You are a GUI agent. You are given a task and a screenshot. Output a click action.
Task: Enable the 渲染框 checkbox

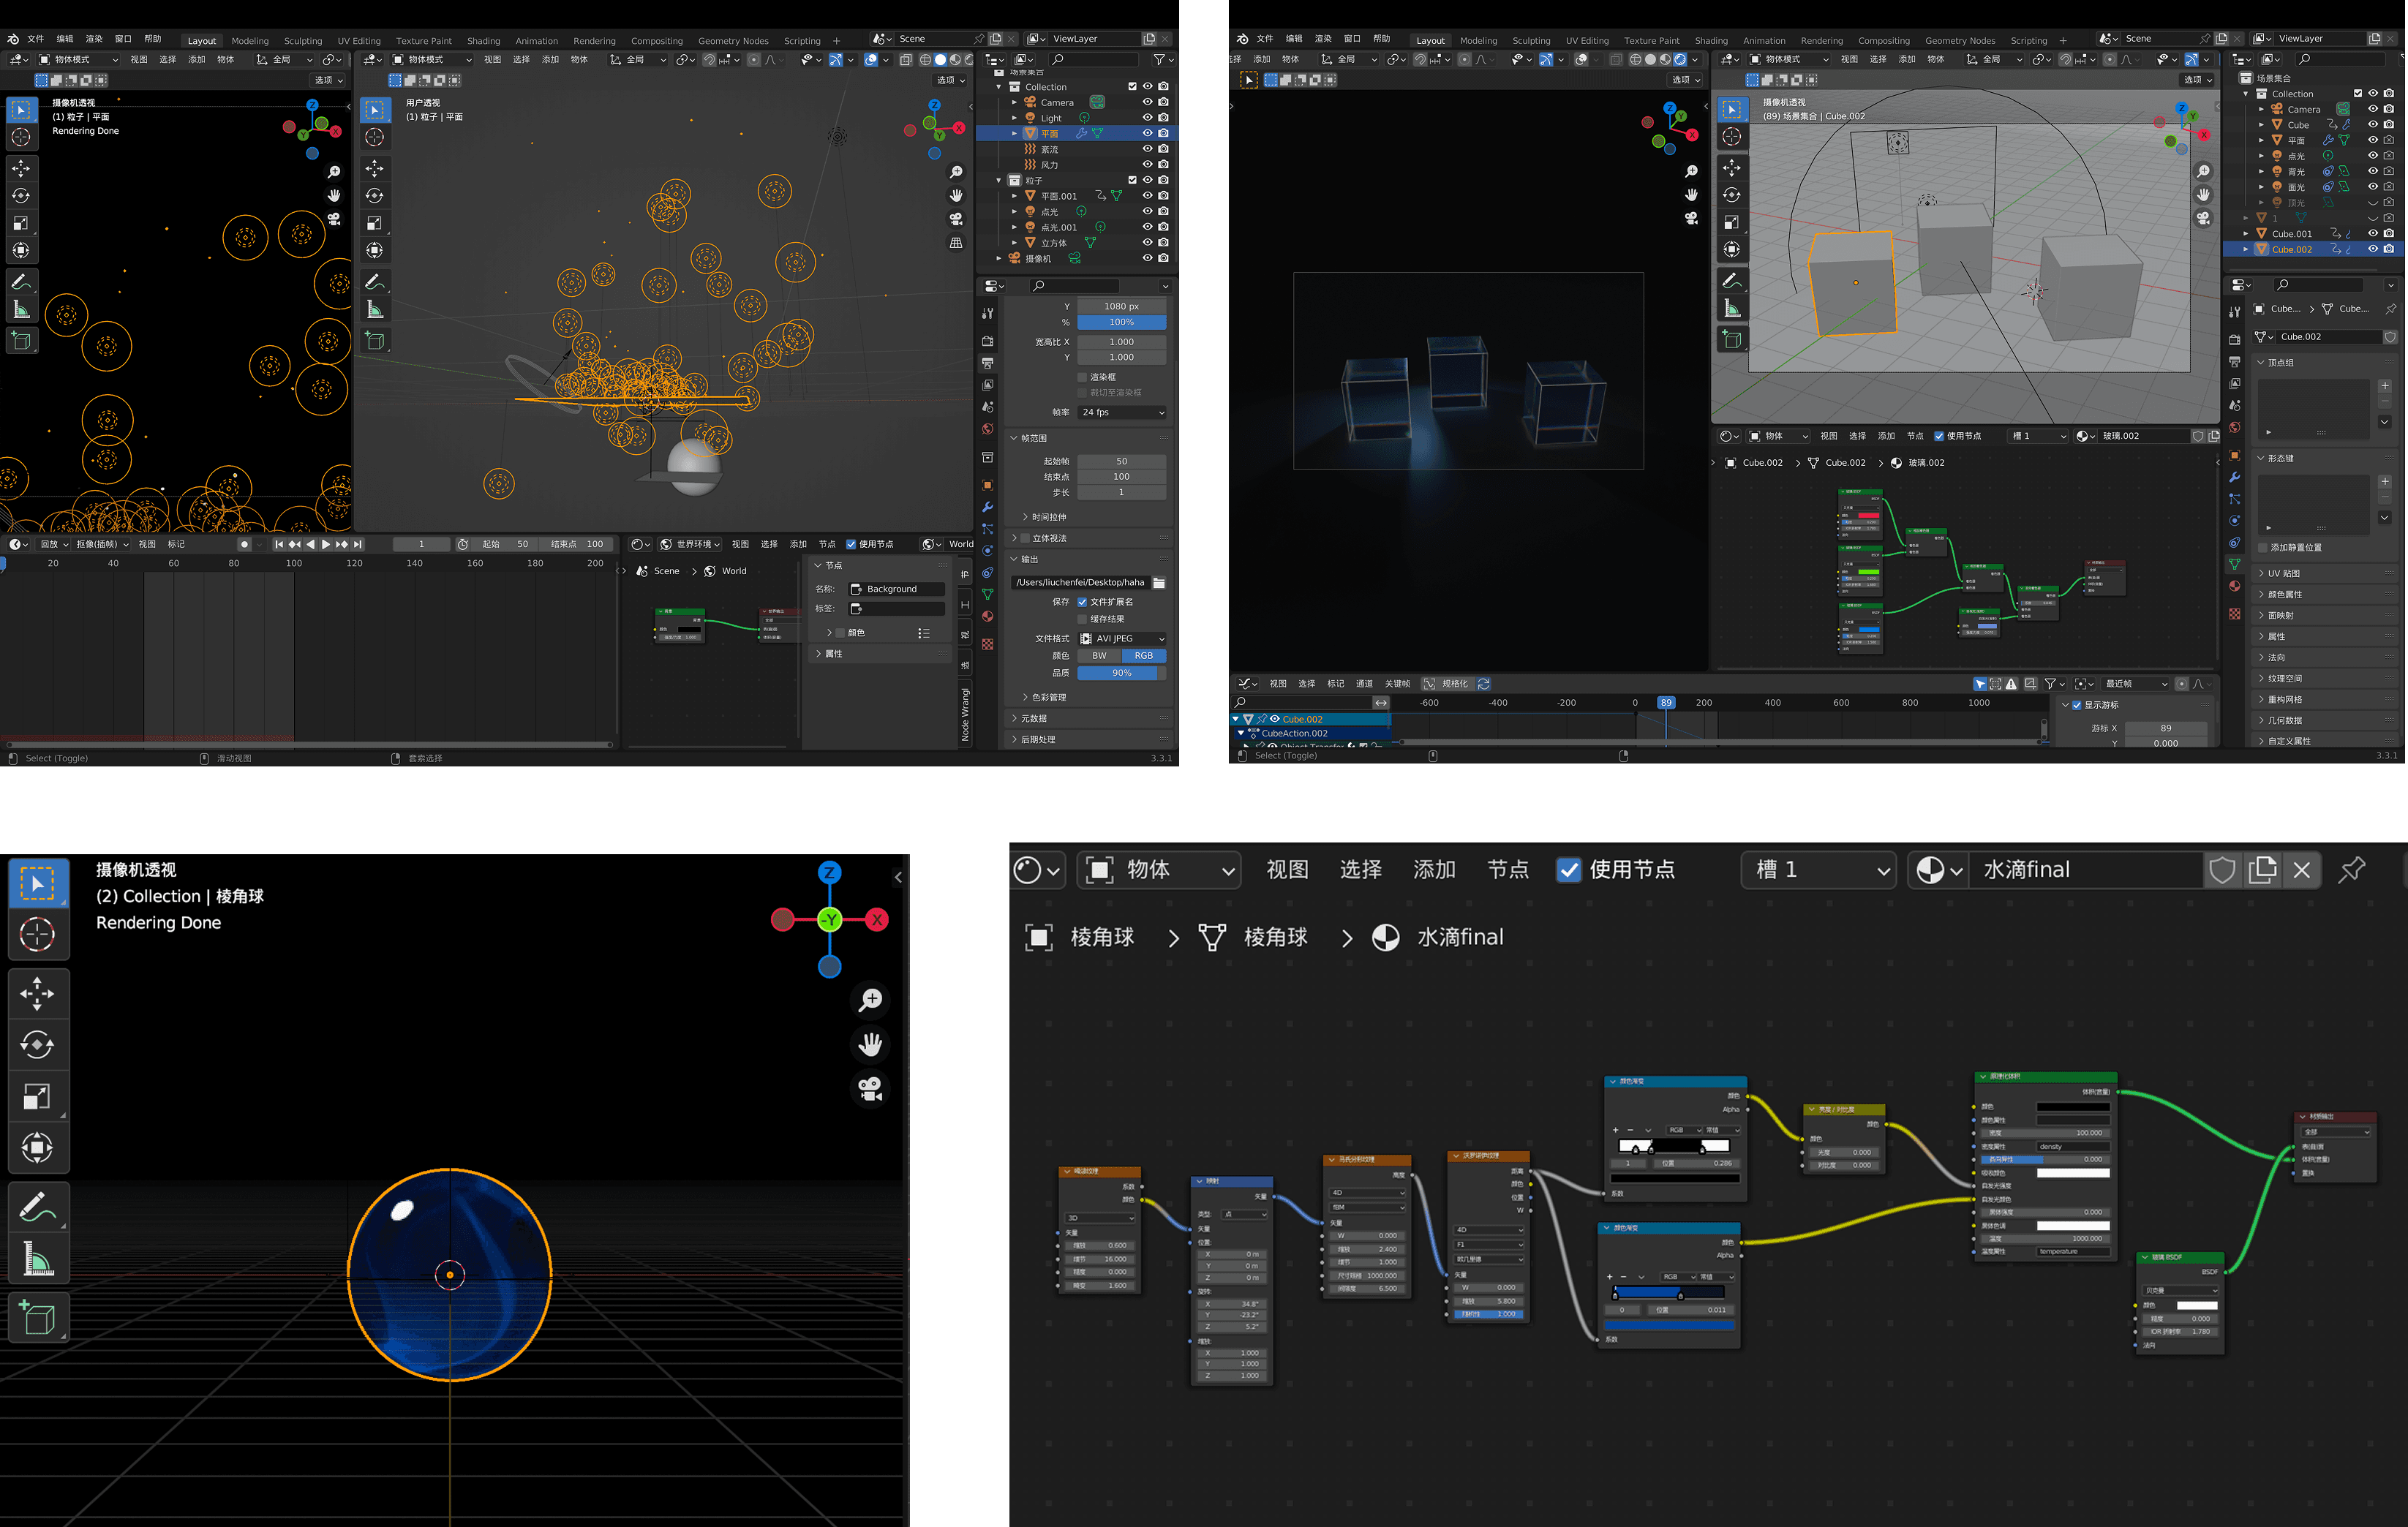(1082, 377)
